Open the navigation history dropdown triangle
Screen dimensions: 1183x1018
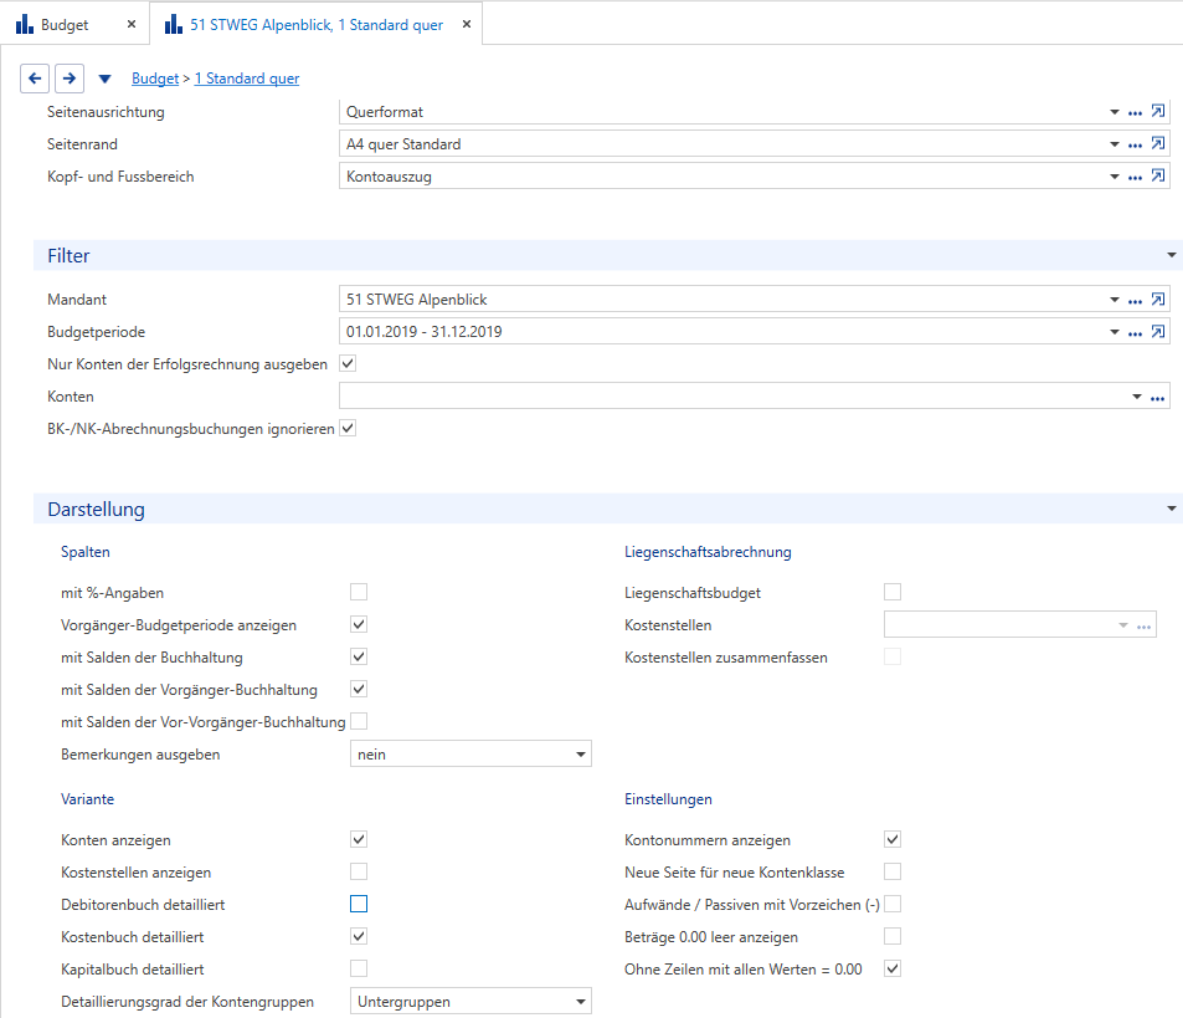105,78
